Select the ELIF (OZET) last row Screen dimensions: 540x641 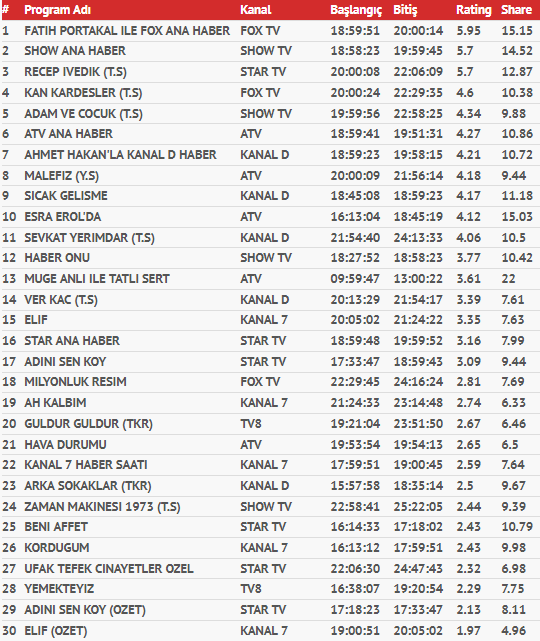click(x=270, y=631)
